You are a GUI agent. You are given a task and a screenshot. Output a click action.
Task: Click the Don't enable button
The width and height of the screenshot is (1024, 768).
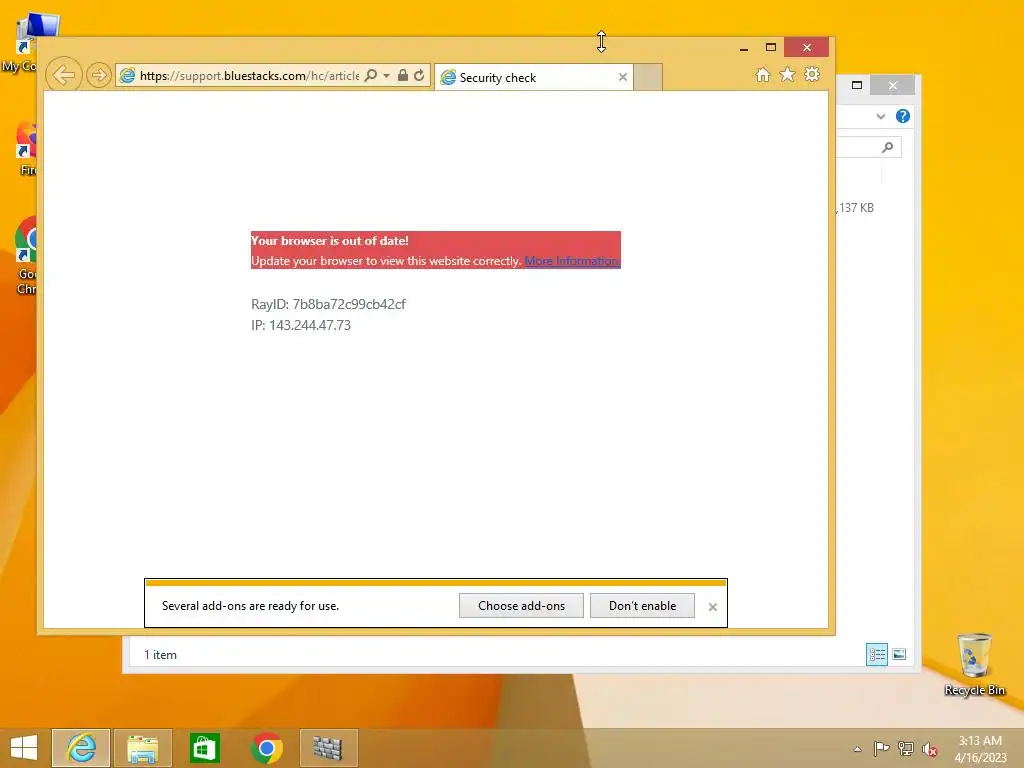[x=642, y=605]
